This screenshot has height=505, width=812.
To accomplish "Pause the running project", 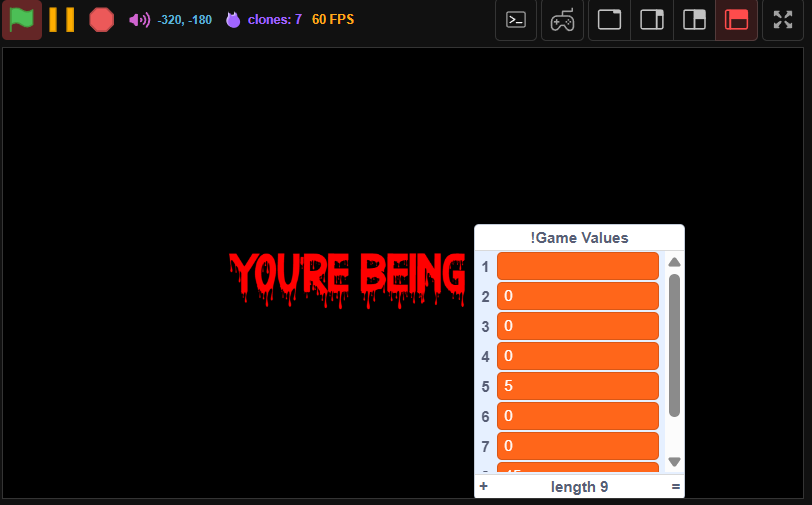I will [x=62, y=20].
